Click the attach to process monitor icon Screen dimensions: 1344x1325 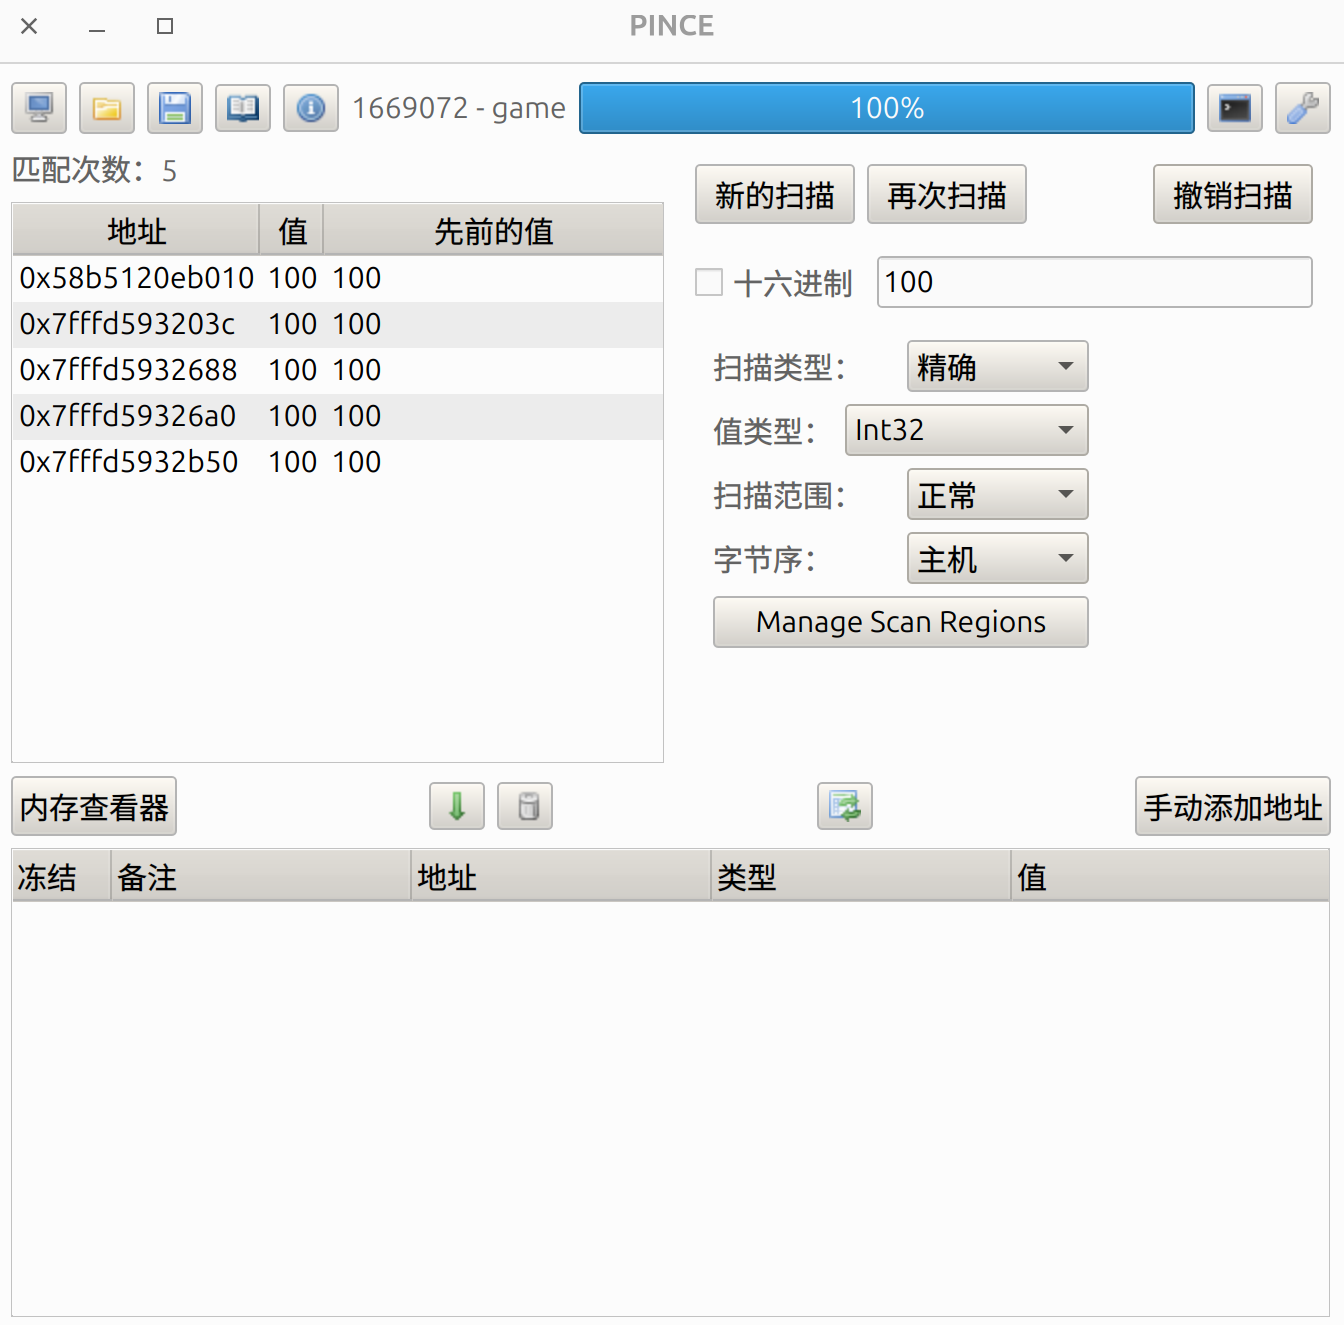tap(39, 108)
